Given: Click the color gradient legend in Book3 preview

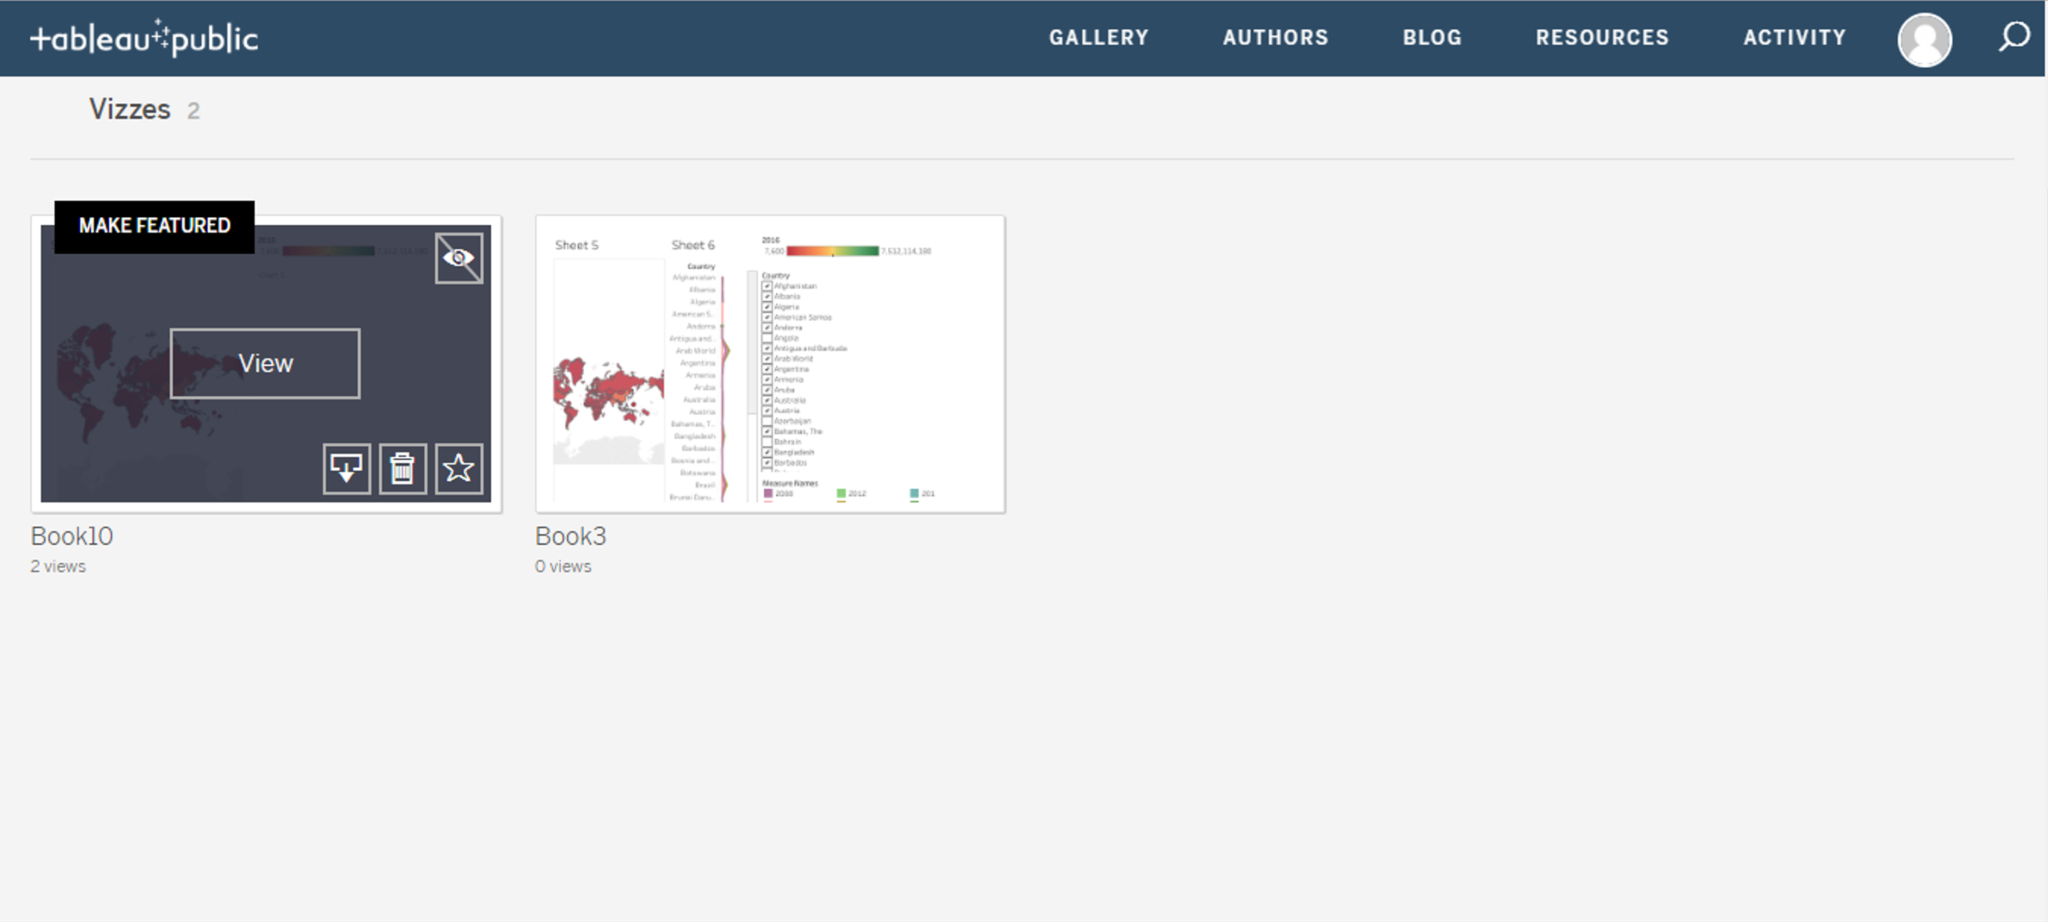Looking at the screenshot, I should point(832,251).
